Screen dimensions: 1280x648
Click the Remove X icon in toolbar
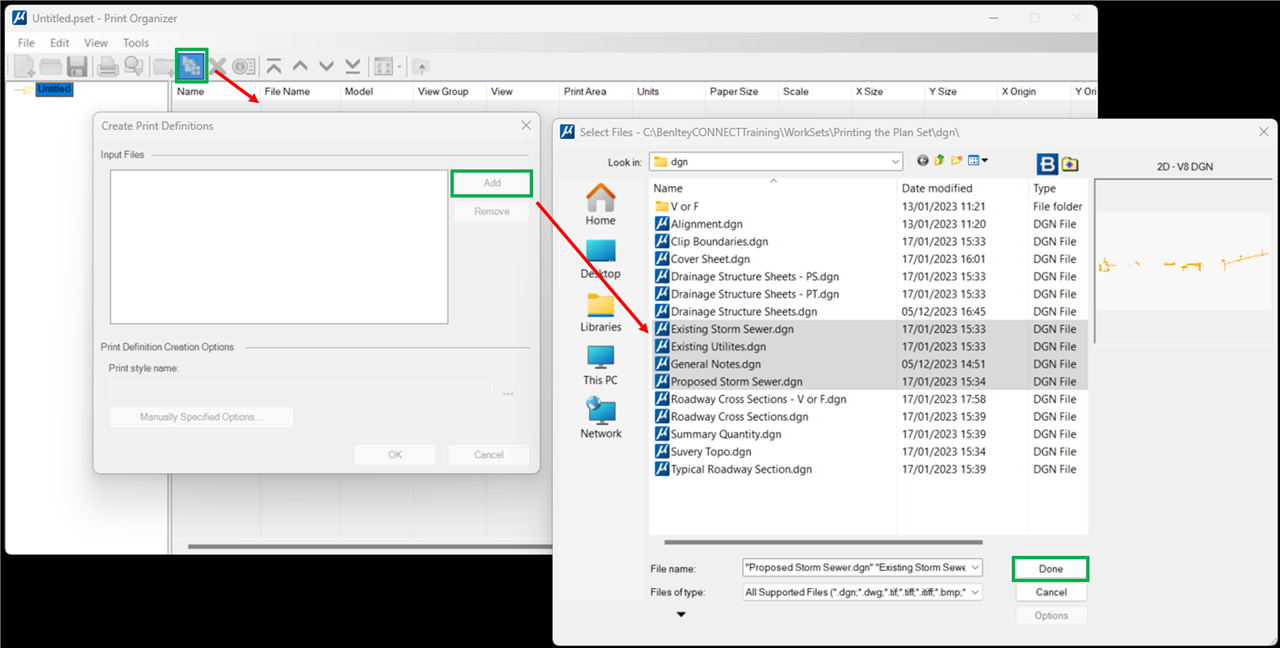[217, 67]
